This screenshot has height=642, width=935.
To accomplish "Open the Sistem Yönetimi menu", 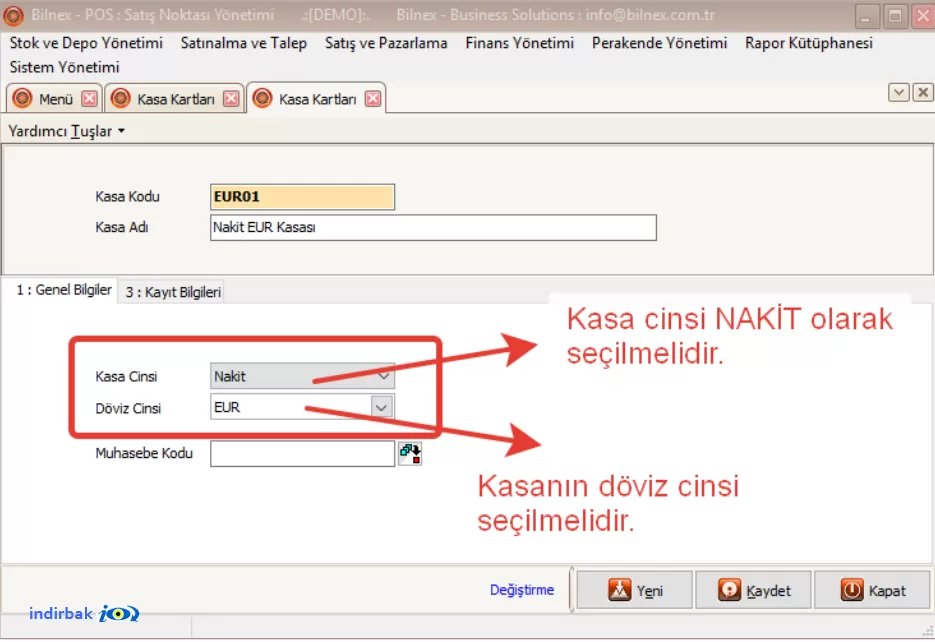I will pos(64,67).
